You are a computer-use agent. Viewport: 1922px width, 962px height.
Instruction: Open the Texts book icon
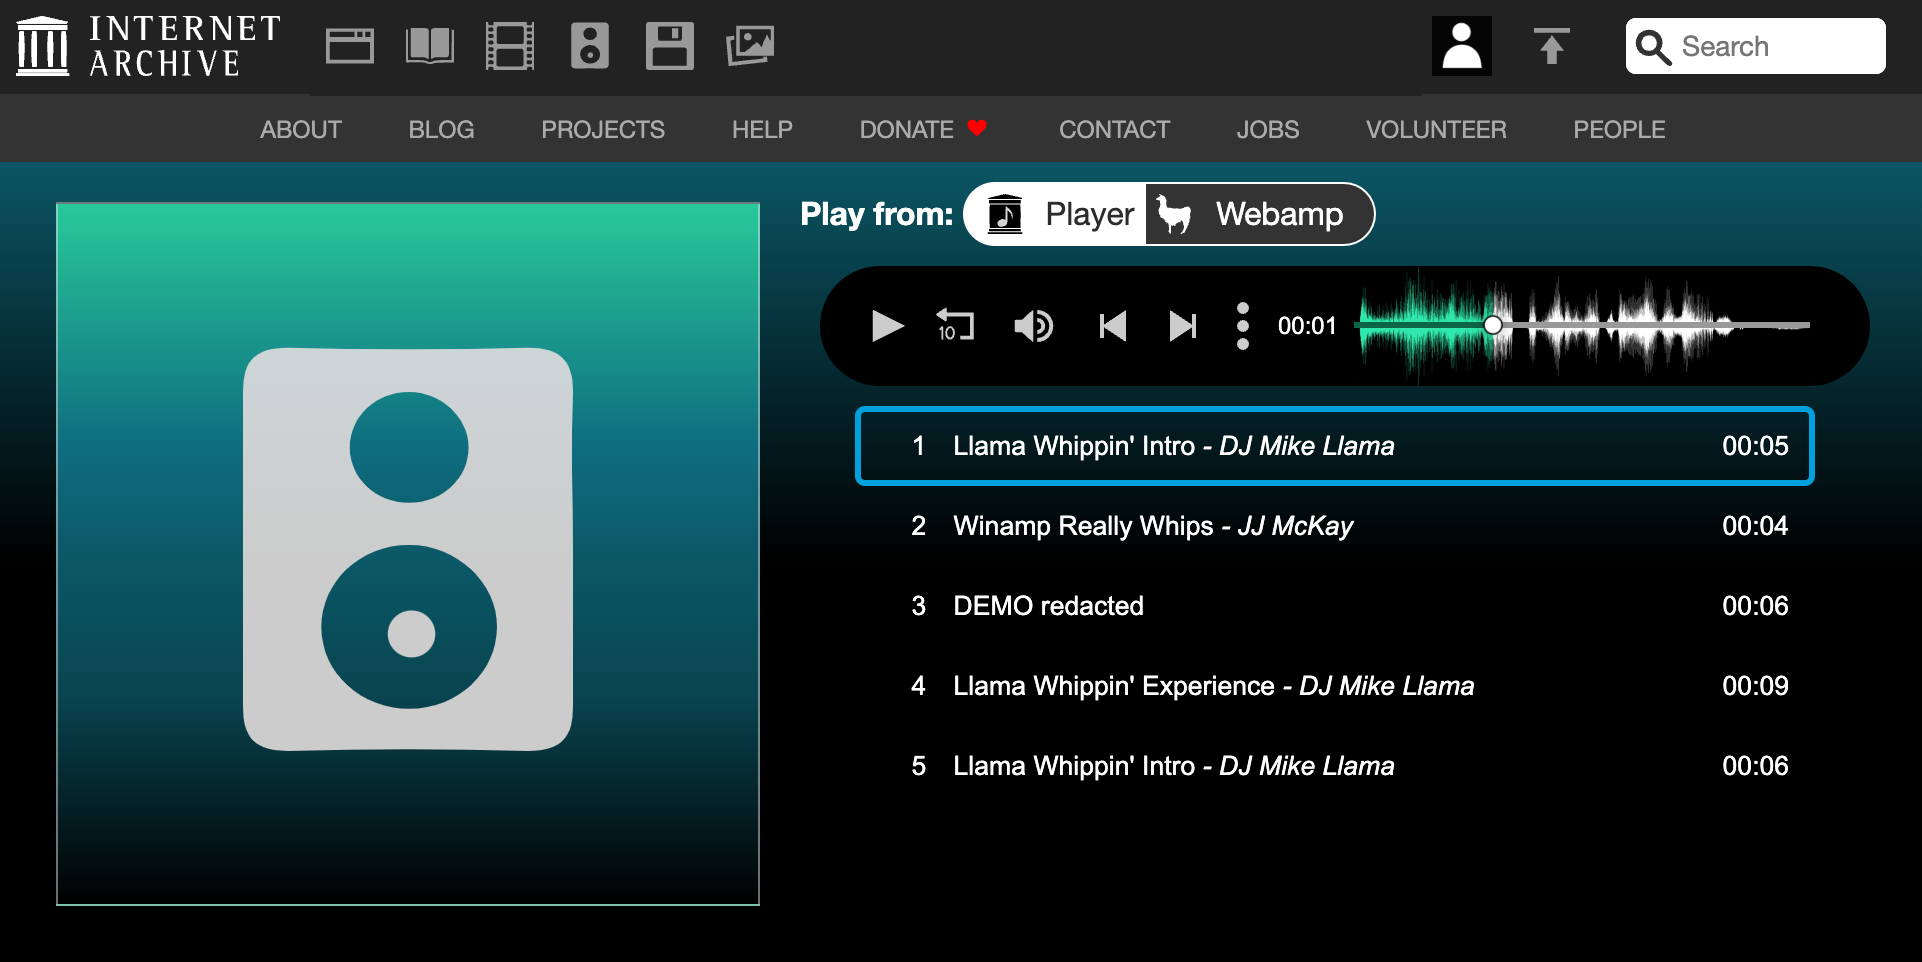tap(430, 46)
